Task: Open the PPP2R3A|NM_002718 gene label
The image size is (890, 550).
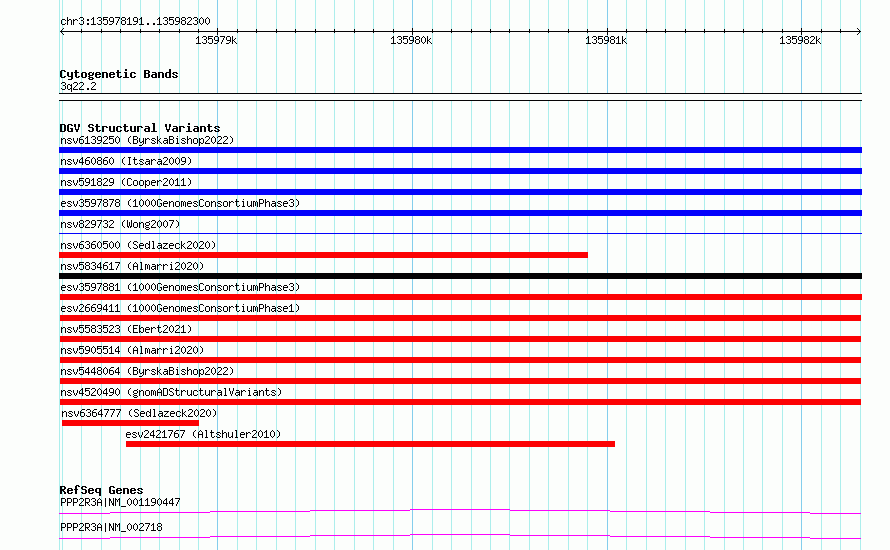Action: coord(111,527)
